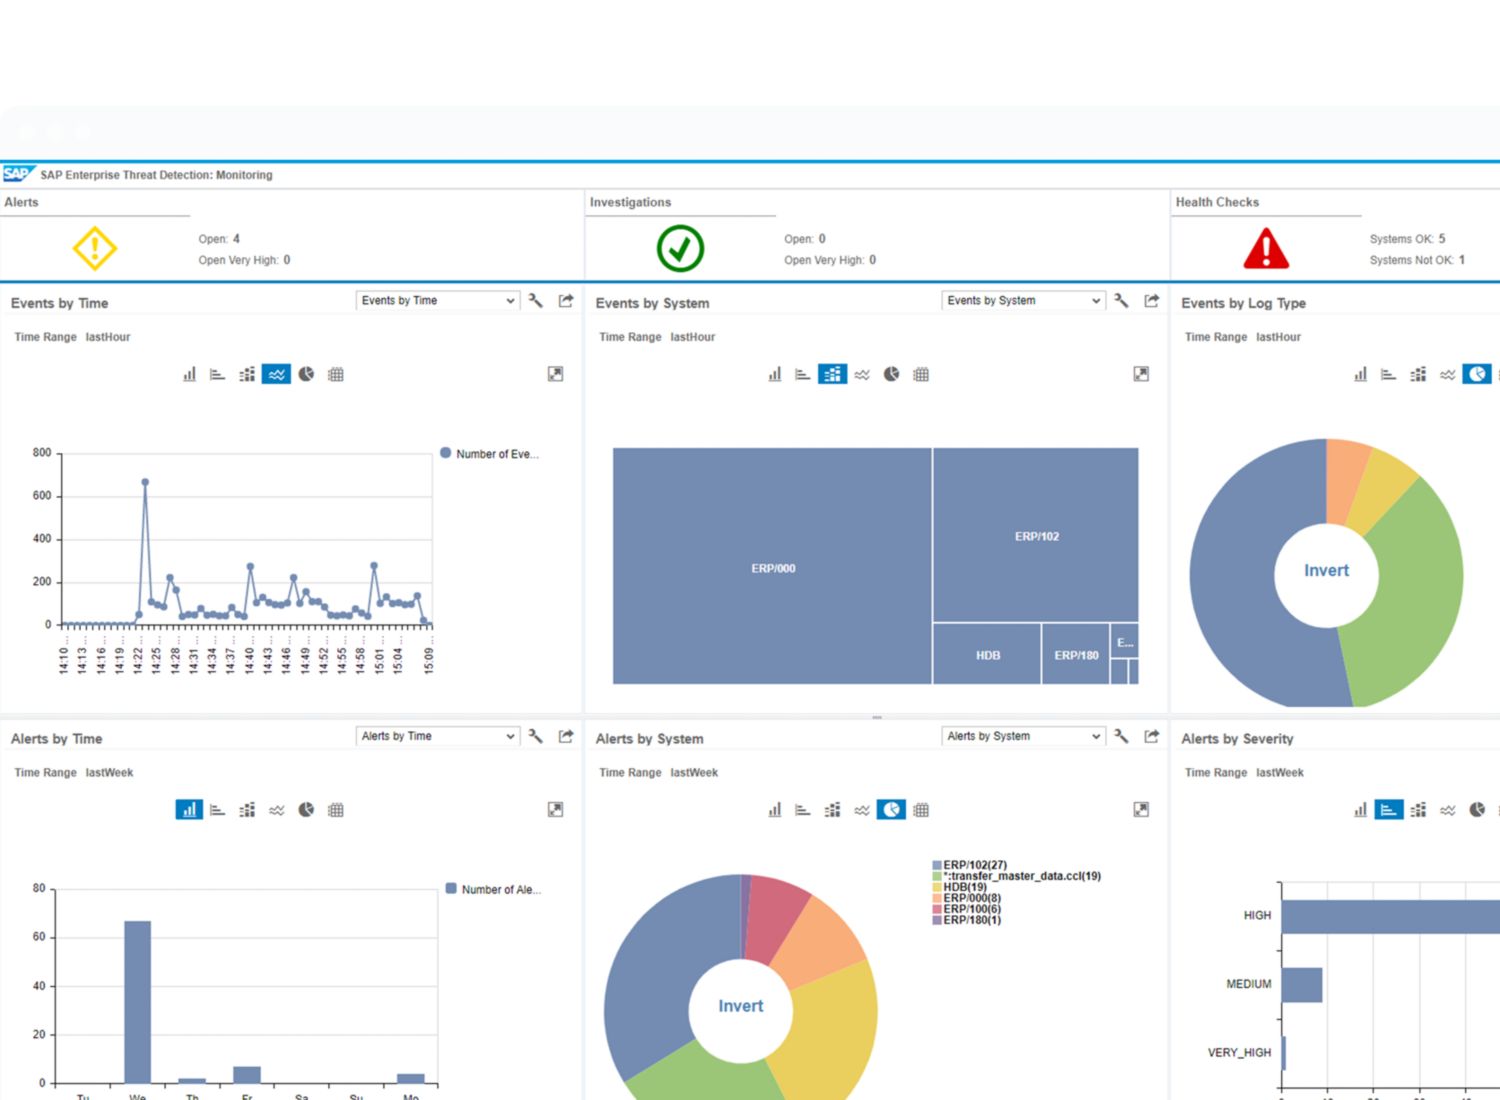Click export icon in Events by System panel
The image size is (1500, 1100).
(1151, 301)
